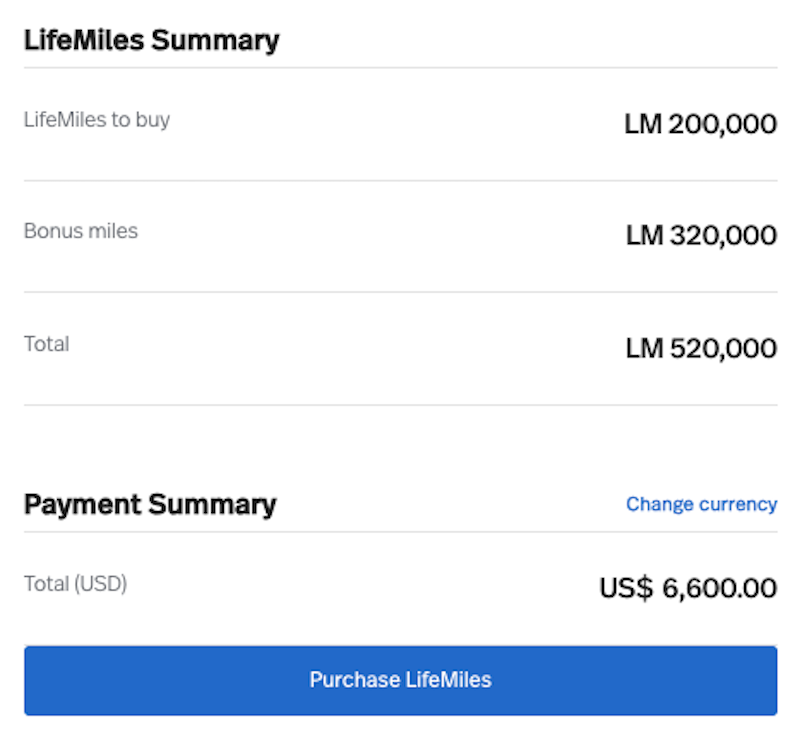This screenshot has width=800, height=740.
Task: Click the row showing bonus miles earned
Action: click(x=400, y=233)
